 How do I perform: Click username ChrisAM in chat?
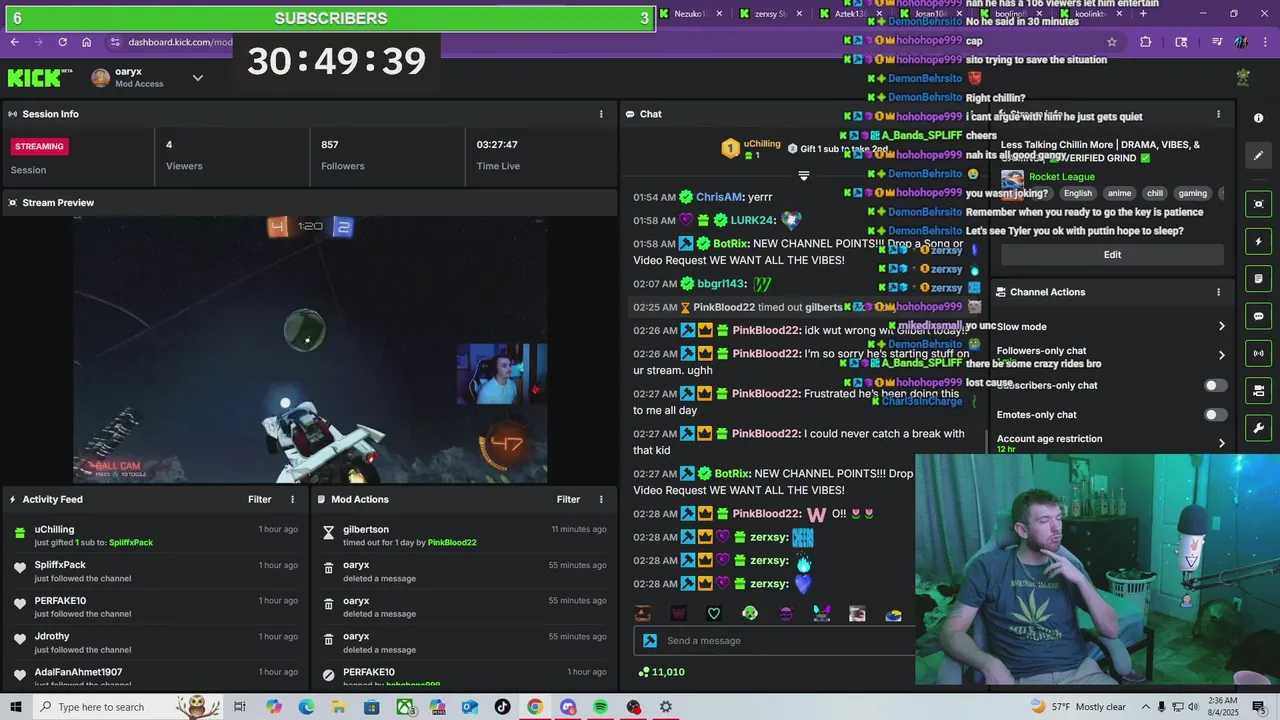(719, 197)
